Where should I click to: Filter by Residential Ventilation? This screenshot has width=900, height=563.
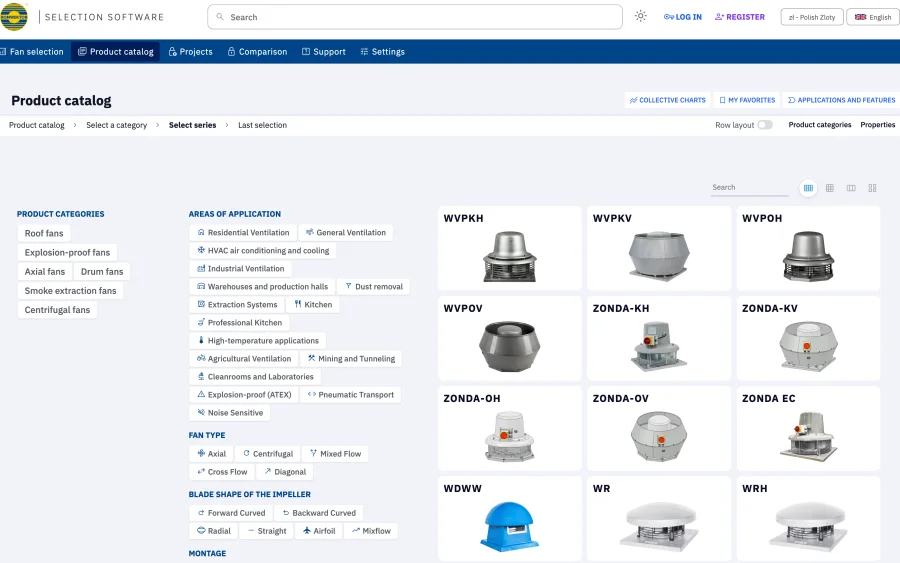[243, 232]
